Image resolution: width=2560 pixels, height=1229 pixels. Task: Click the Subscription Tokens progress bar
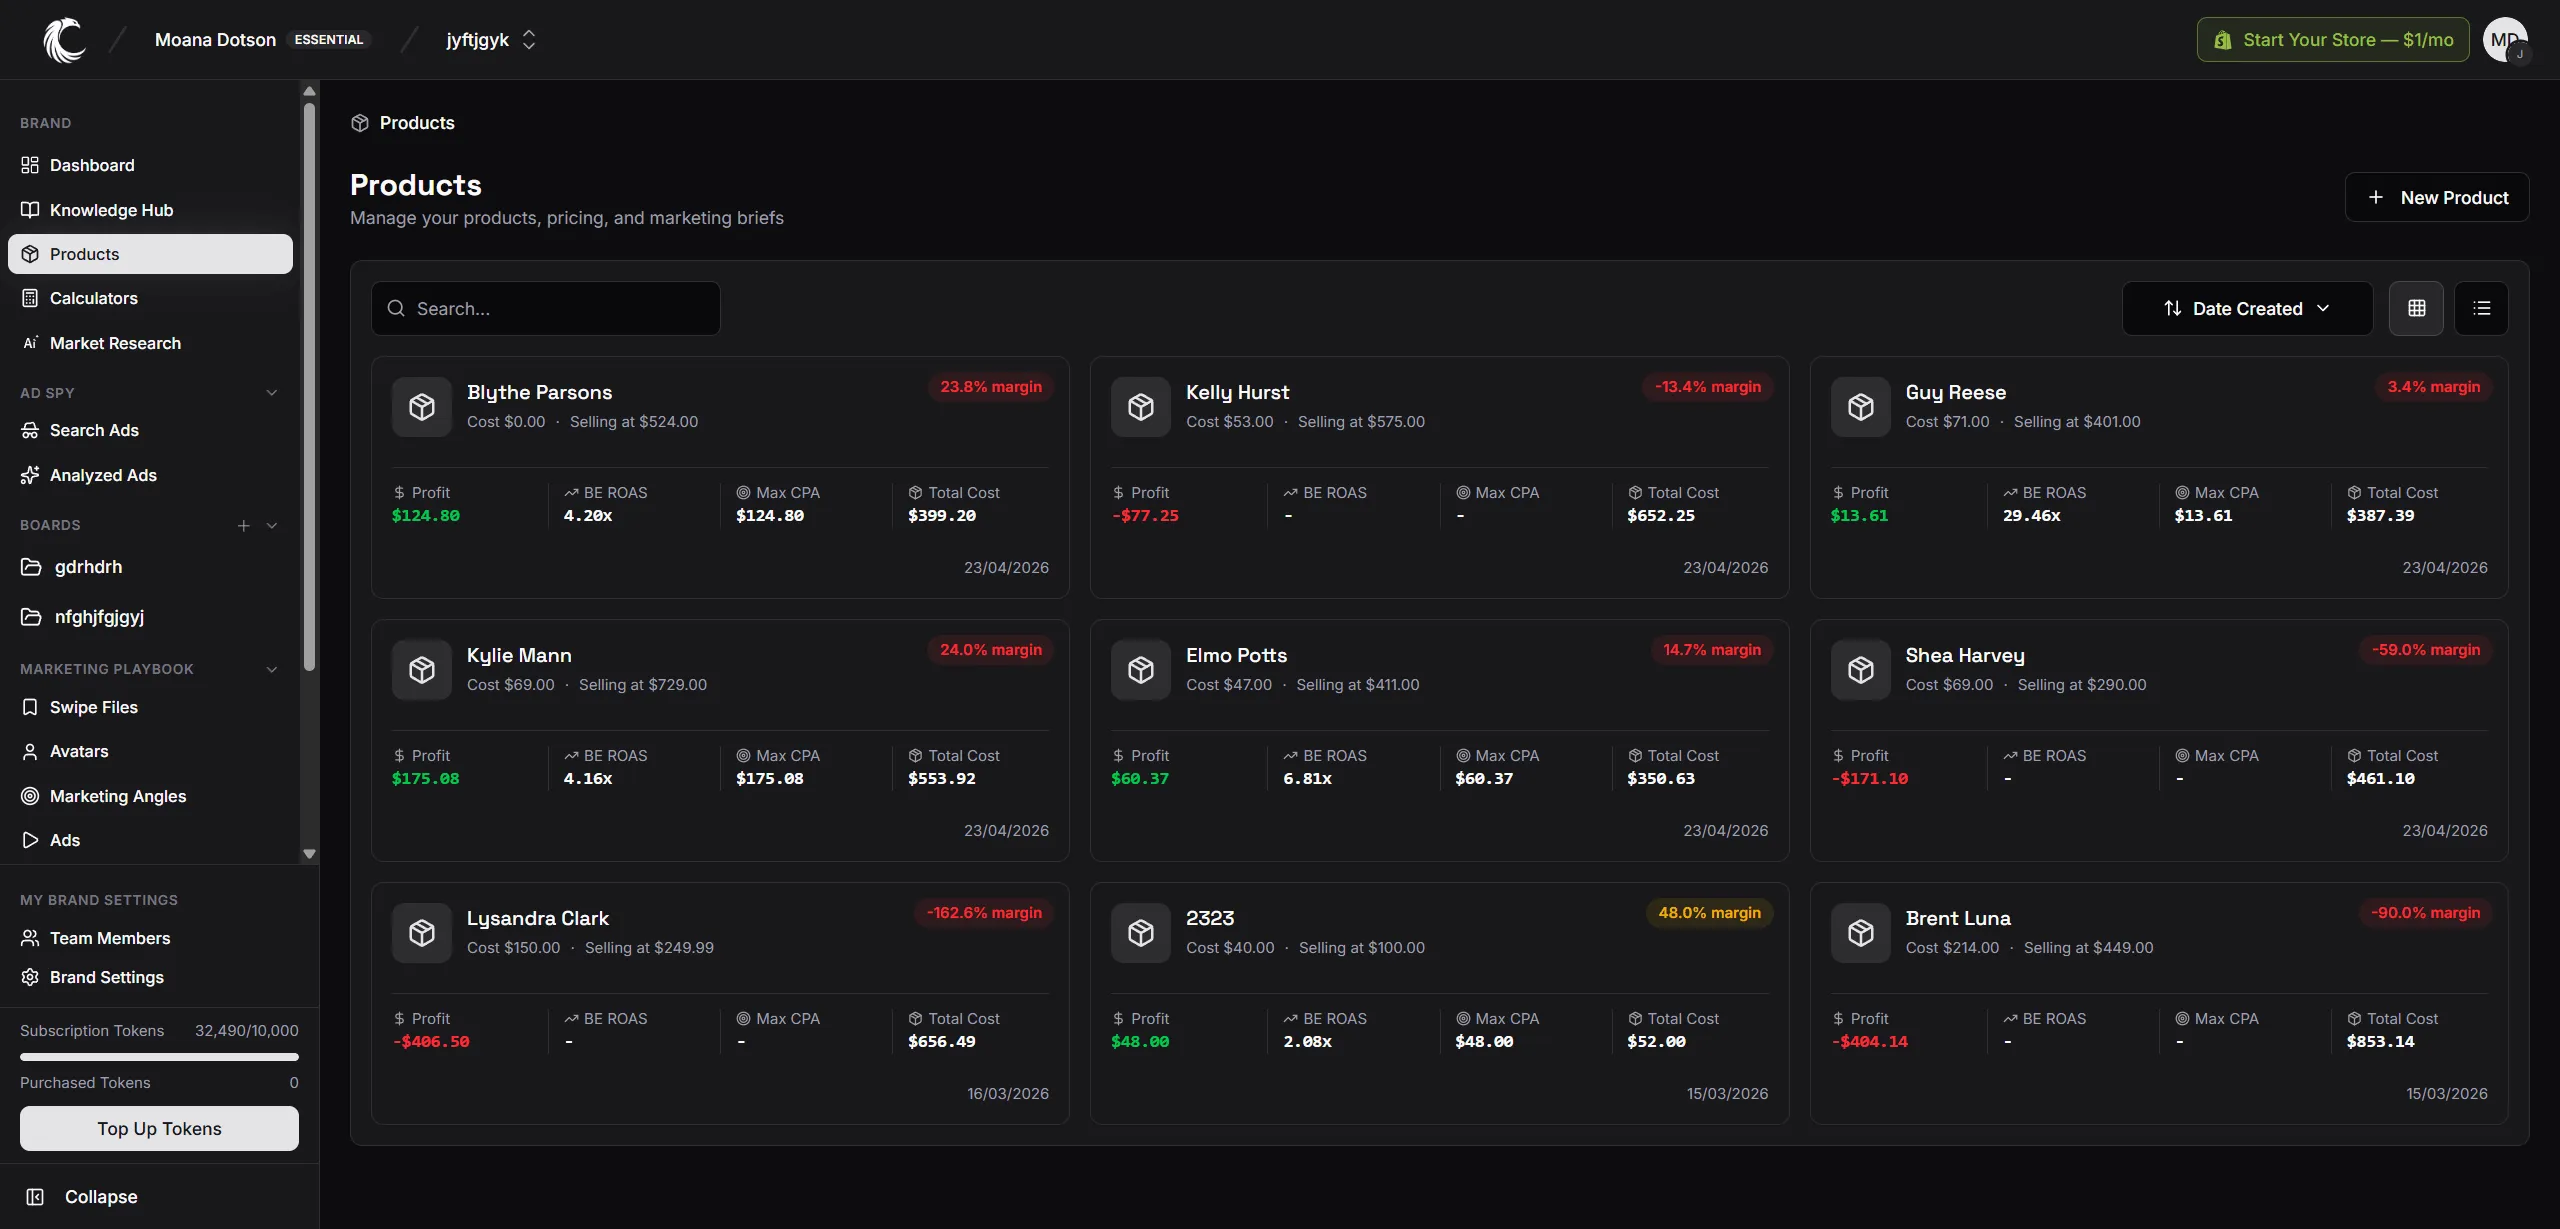159,1057
